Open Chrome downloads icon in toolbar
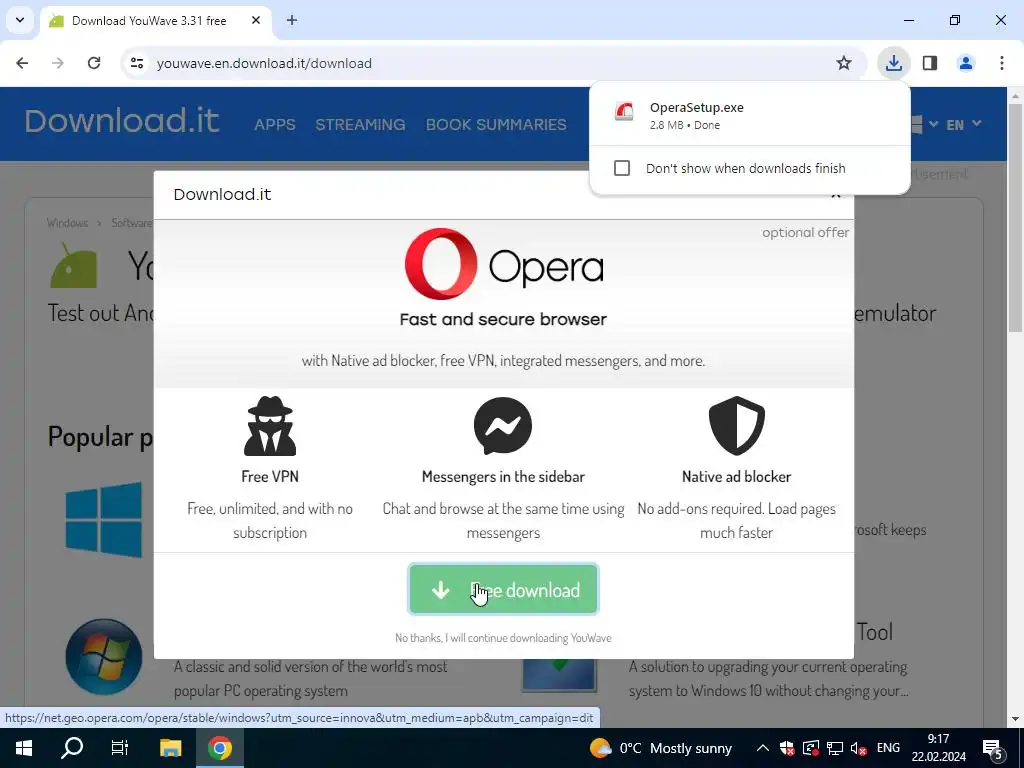Image resolution: width=1024 pixels, height=768 pixels. click(x=893, y=63)
